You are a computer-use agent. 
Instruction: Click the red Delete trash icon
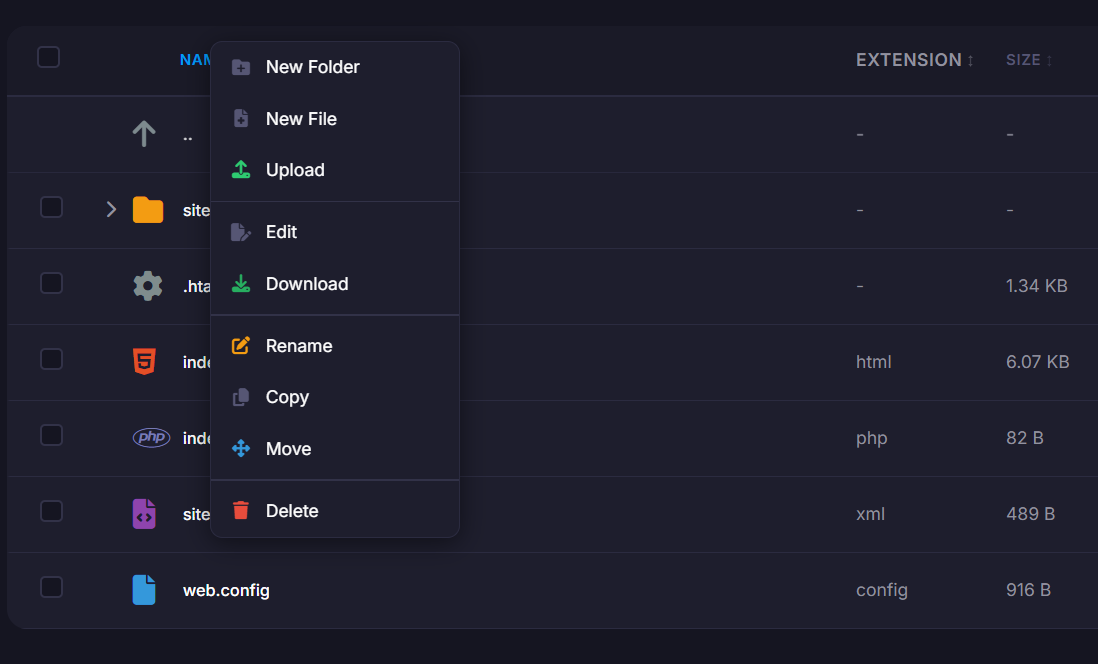(240, 511)
